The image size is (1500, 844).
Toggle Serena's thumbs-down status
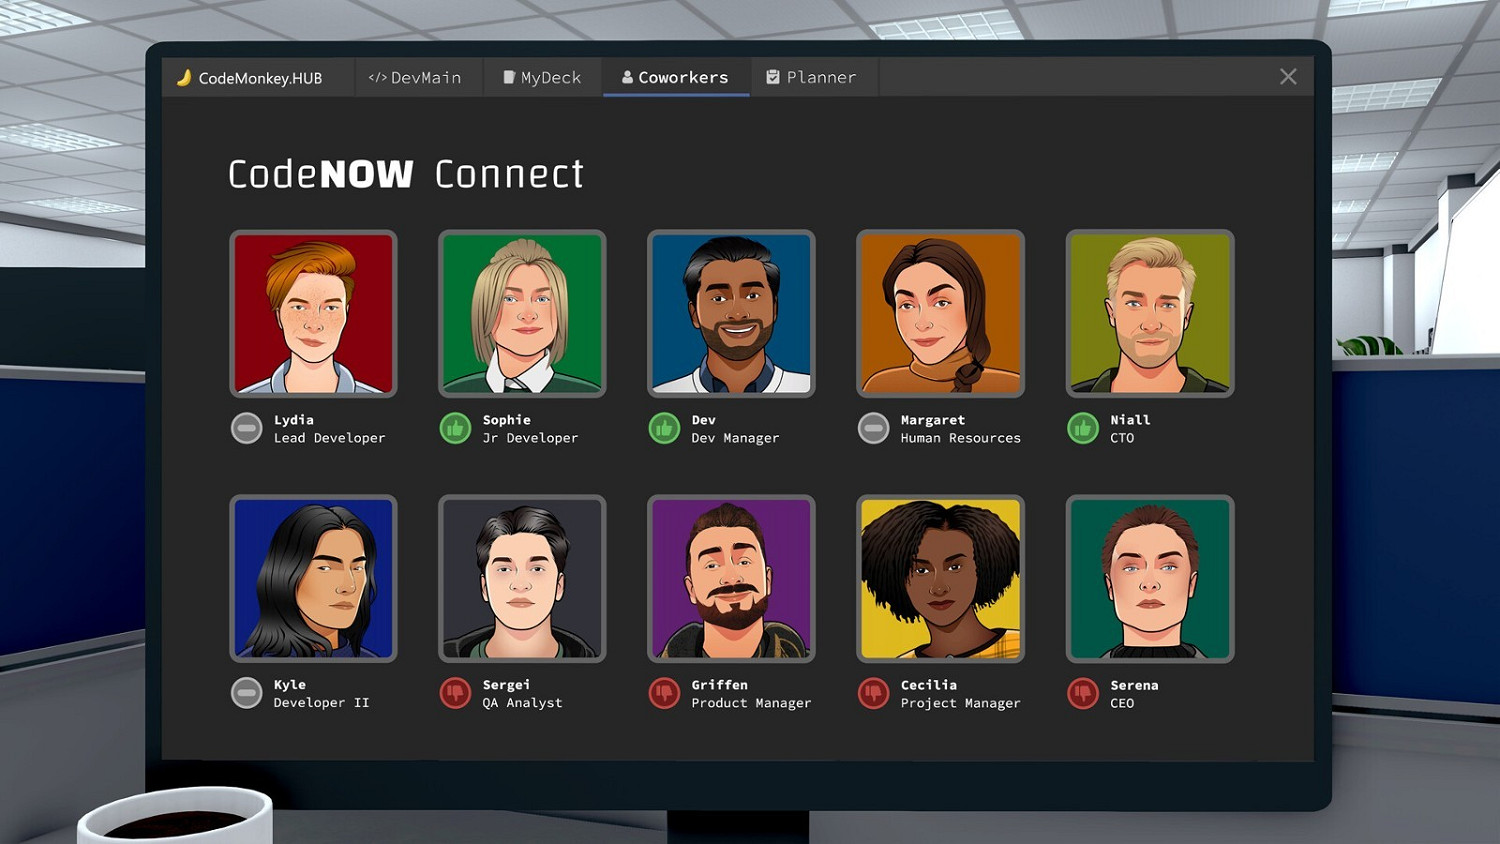pos(1082,693)
